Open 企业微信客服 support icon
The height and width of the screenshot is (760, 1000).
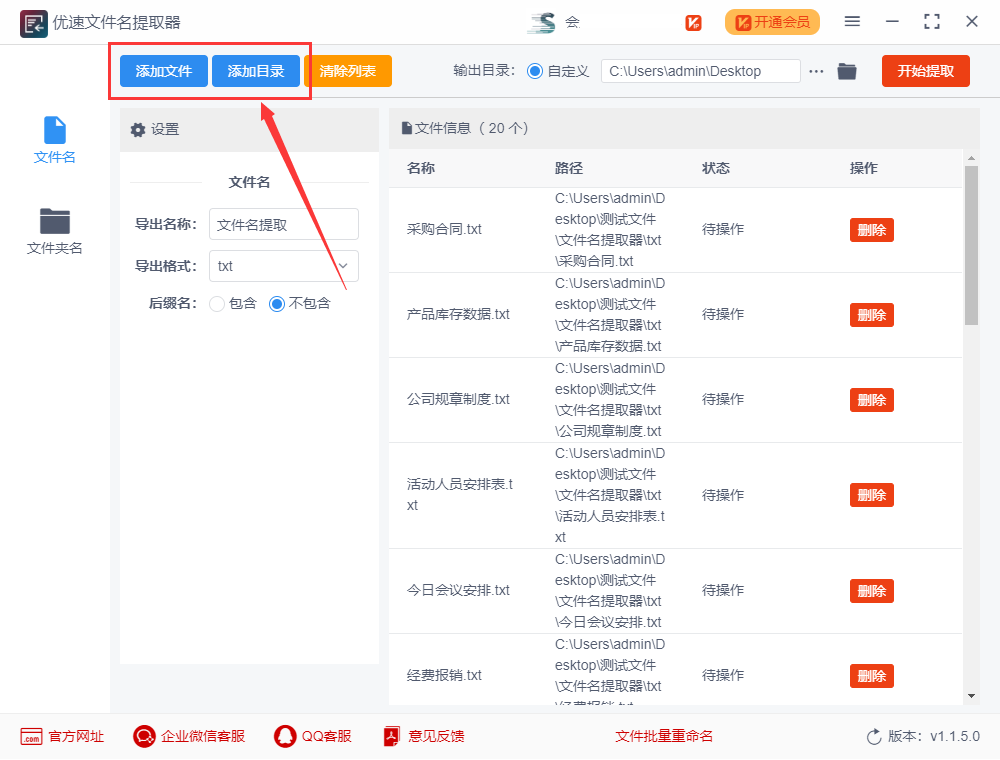coord(144,737)
